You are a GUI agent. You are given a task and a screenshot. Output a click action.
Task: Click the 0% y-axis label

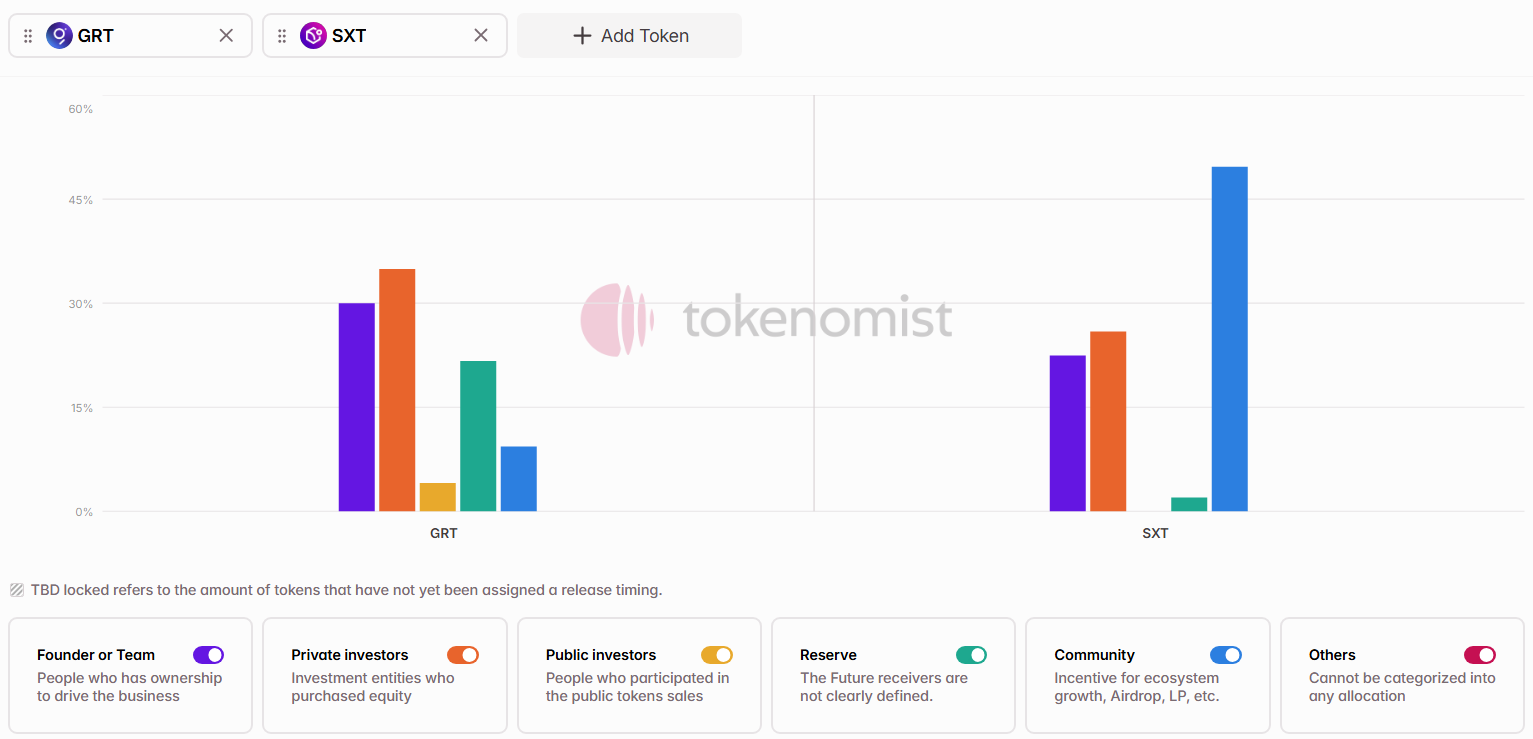point(83,512)
